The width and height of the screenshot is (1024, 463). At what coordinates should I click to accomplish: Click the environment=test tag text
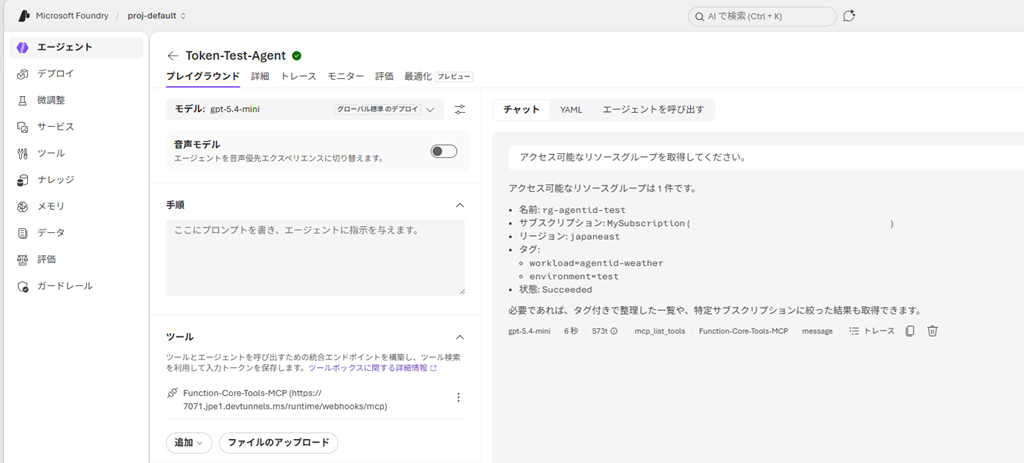tap(574, 276)
